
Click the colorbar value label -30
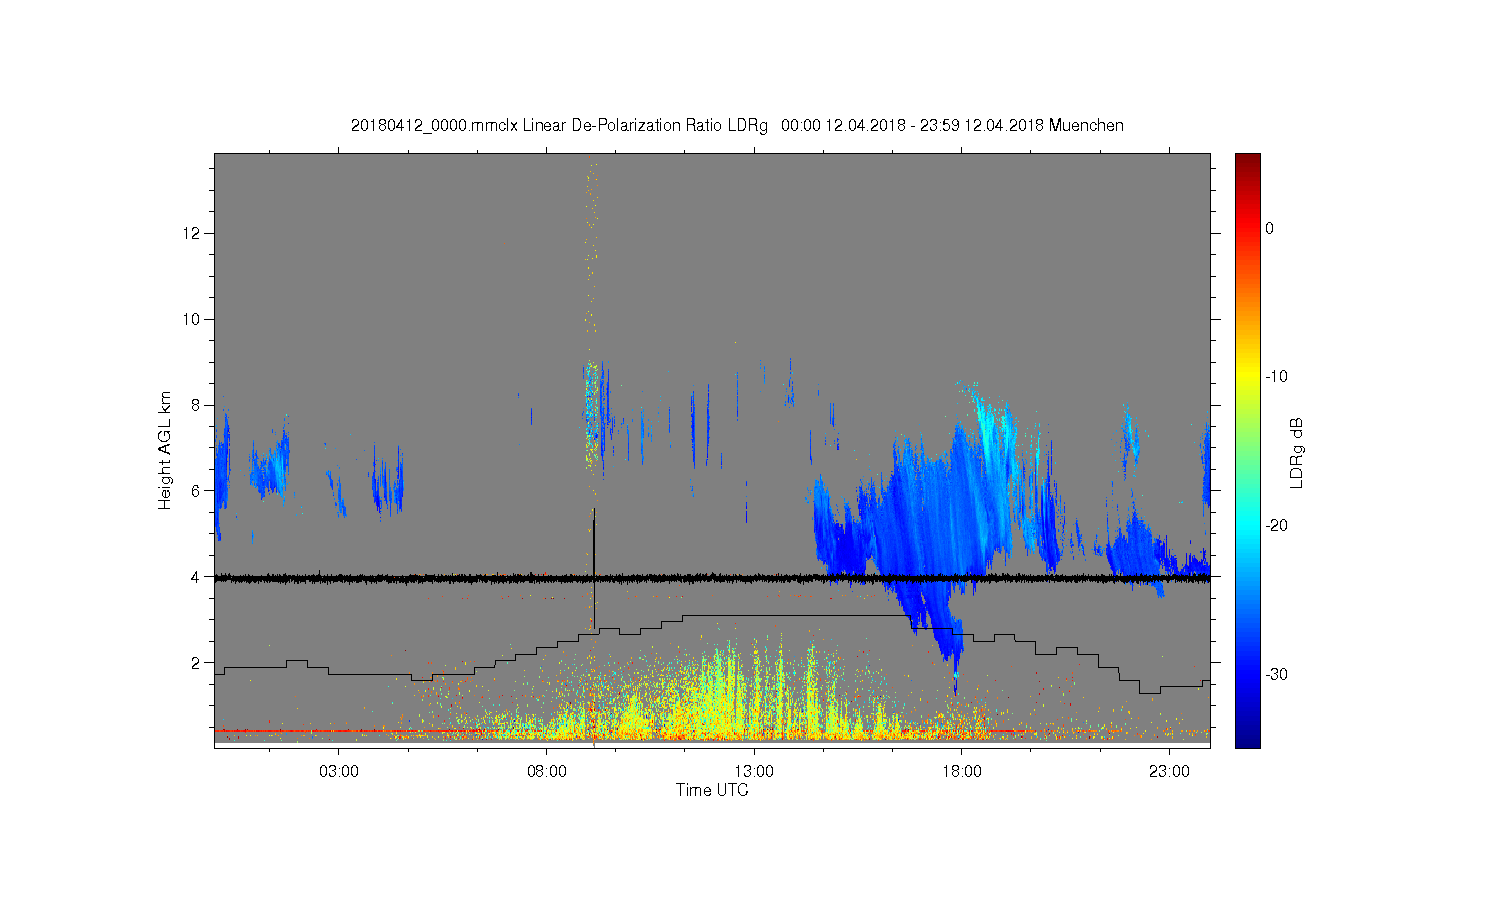point(1276,675)
